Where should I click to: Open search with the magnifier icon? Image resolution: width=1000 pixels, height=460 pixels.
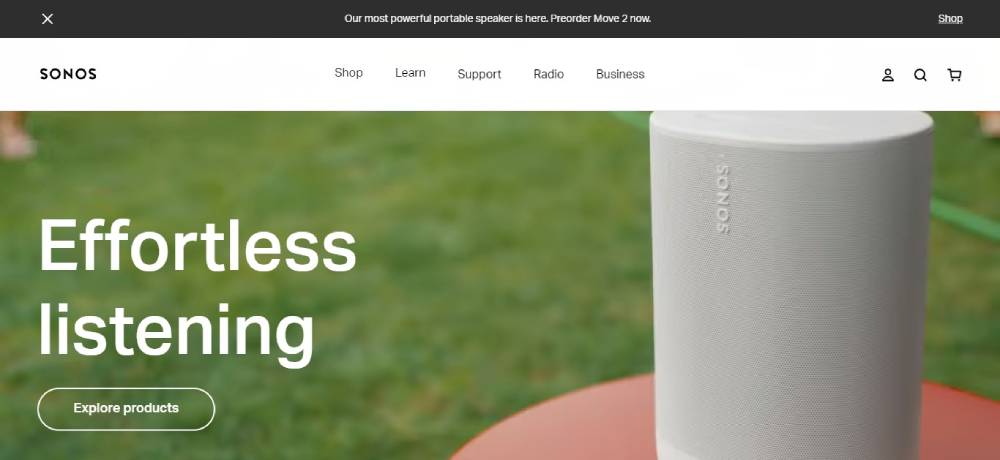[x=920, y=75]
